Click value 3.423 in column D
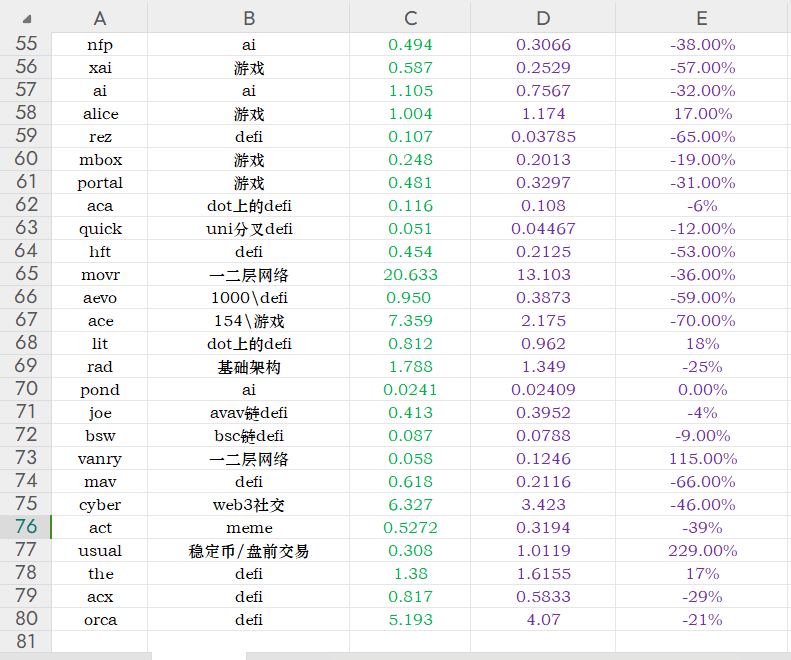Screen dimensions: 791x660 543,505
